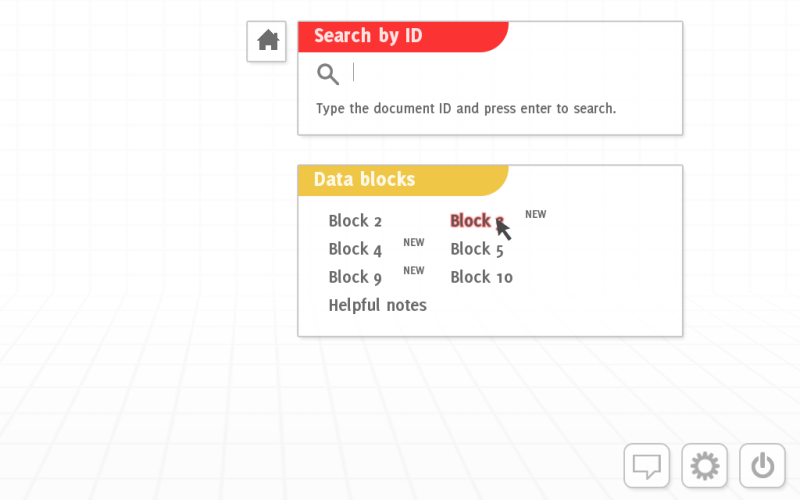Open Block 4
The image size is (800, 500).
[x=355, y=249]
